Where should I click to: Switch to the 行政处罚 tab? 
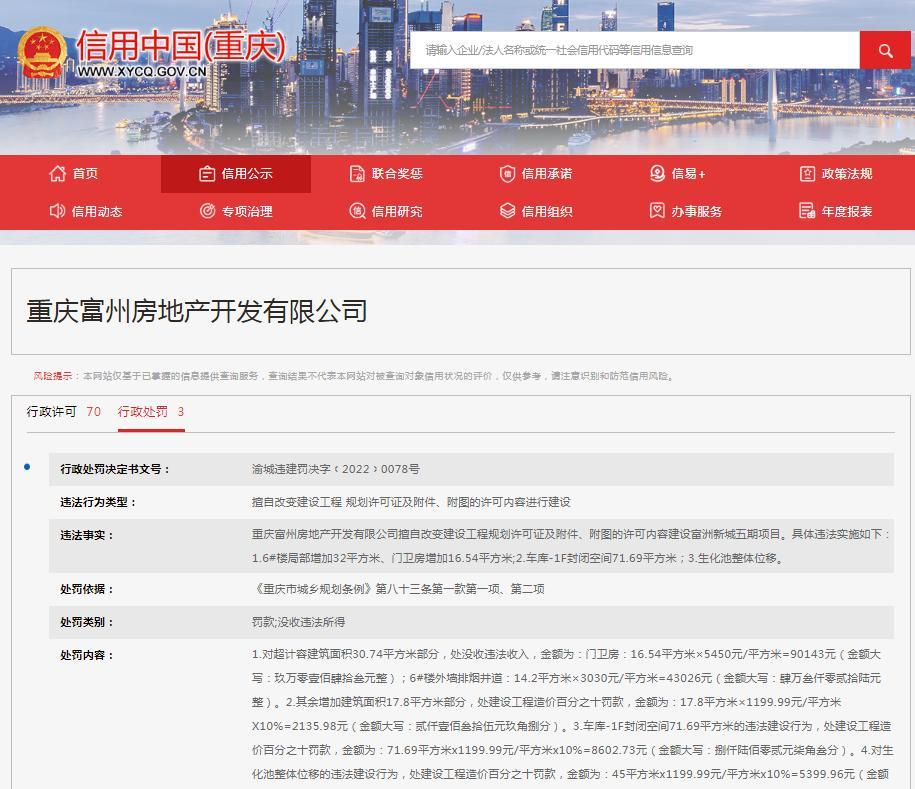coord(143,411)
